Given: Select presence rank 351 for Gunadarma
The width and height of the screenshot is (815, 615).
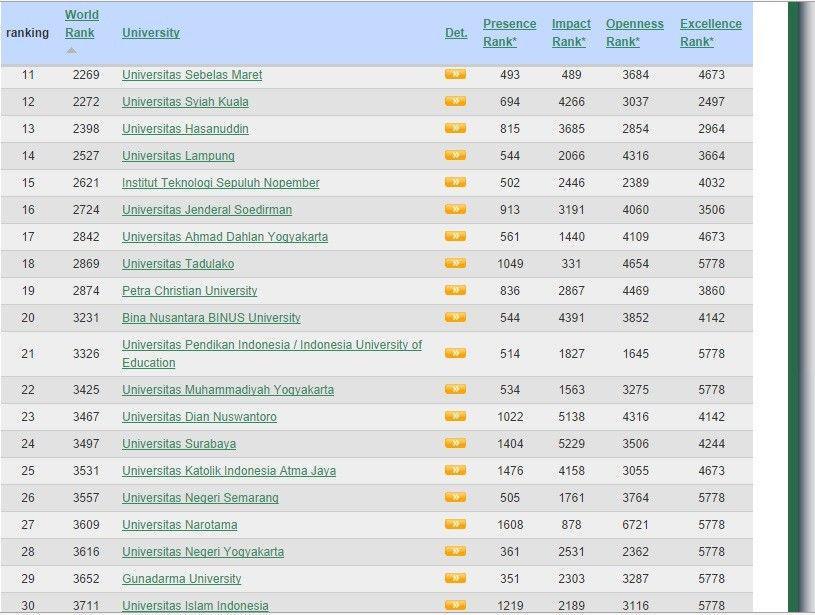Looking at the screenshot, I should (510, 579).
